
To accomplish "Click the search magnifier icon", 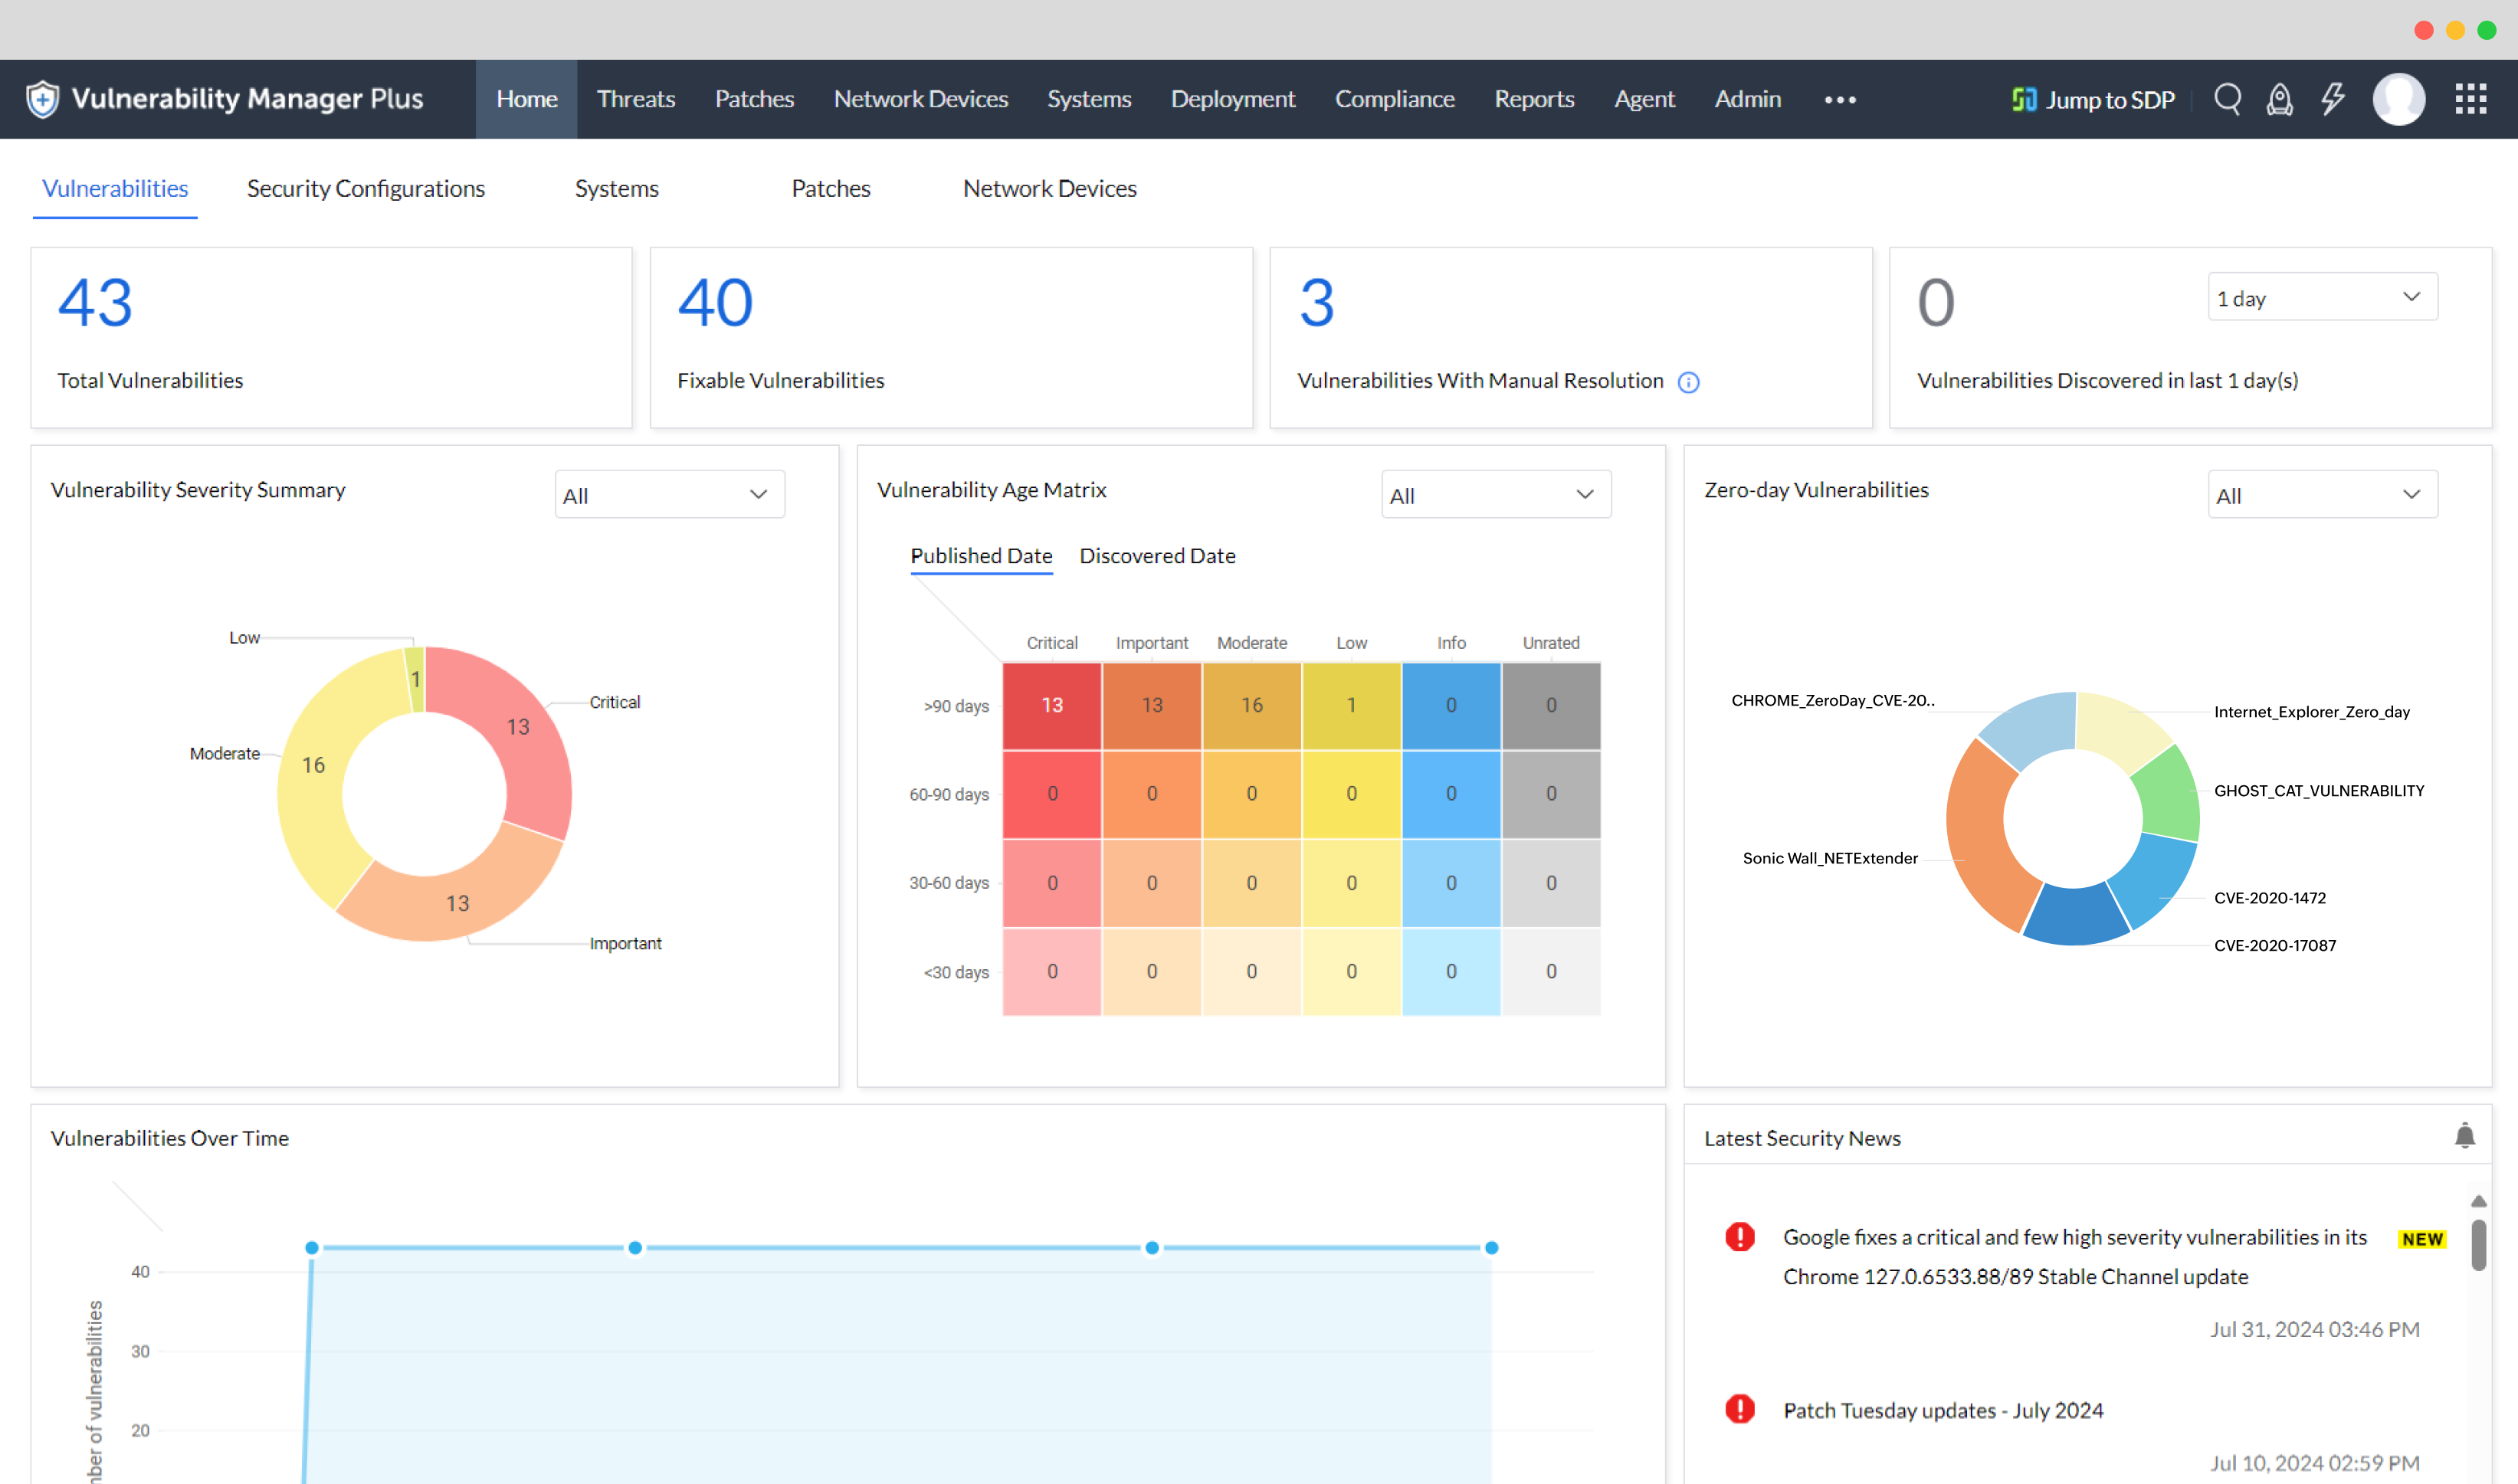I will [2227, 99].
